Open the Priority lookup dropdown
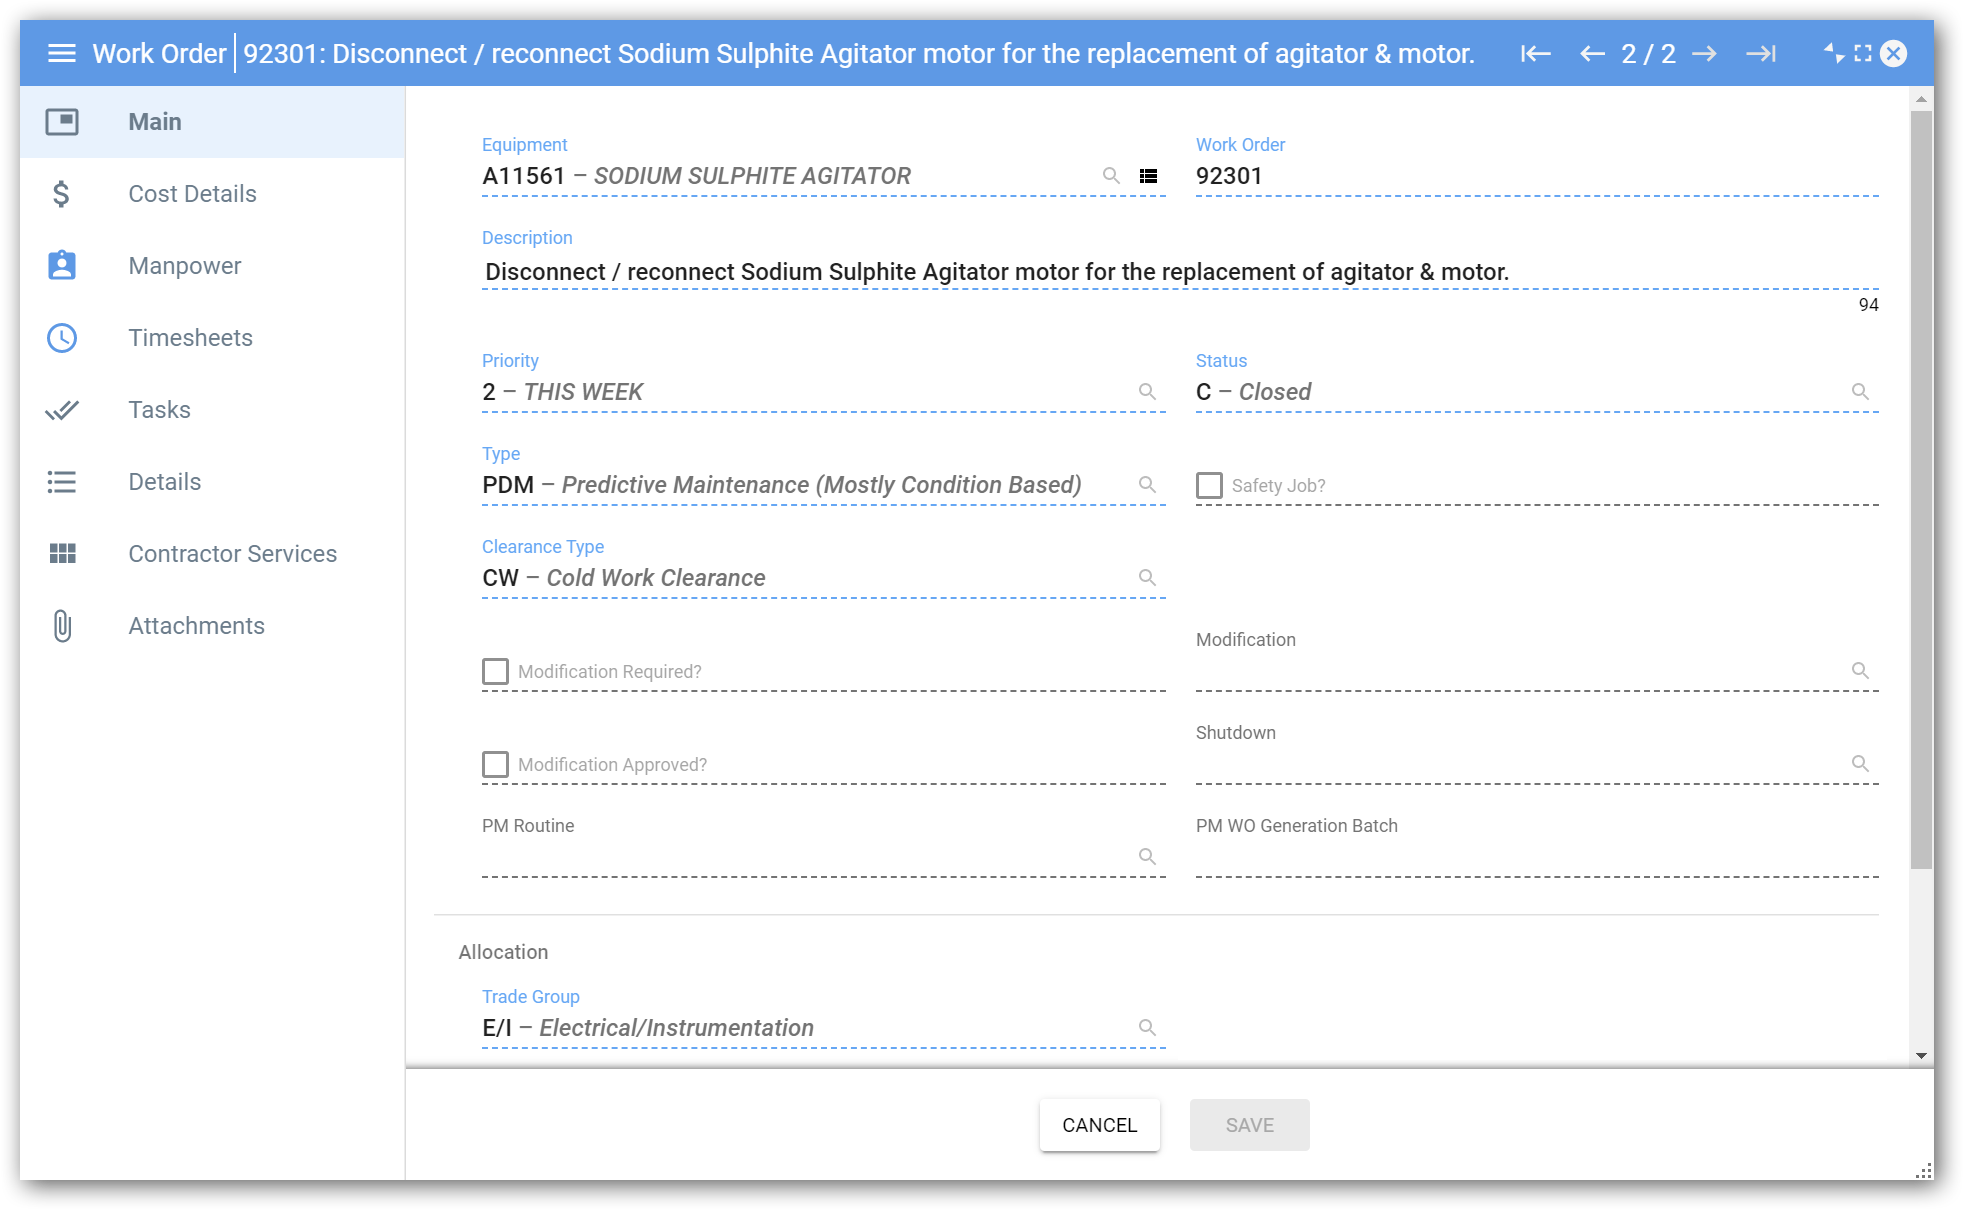 click(1147, 392)
